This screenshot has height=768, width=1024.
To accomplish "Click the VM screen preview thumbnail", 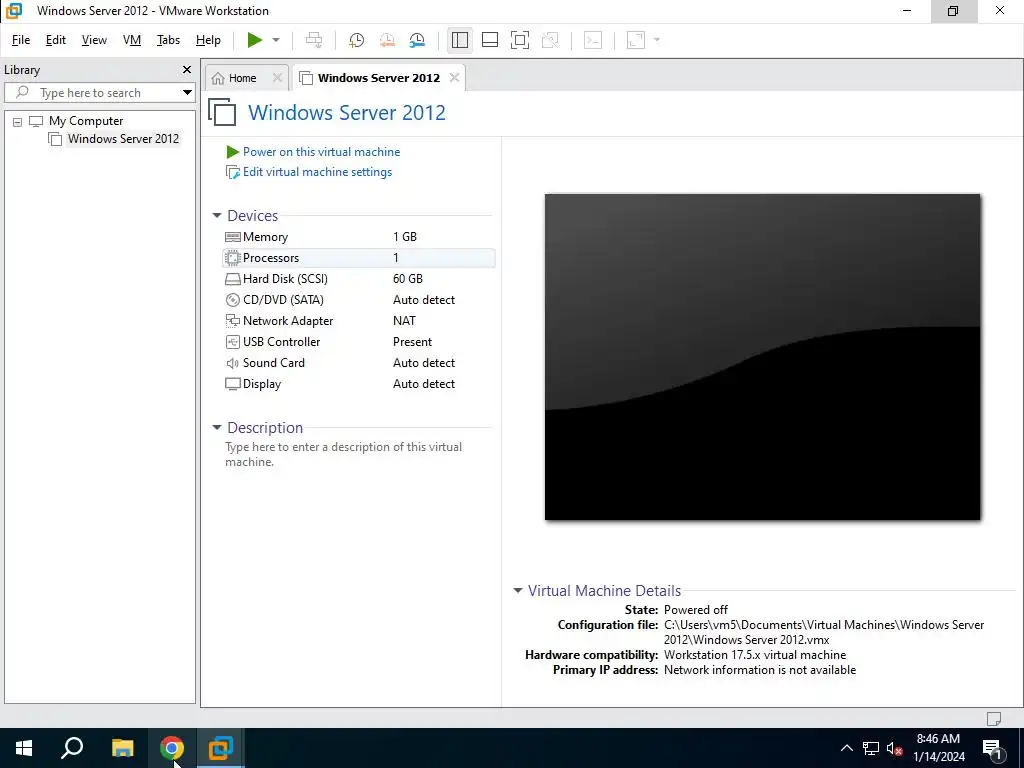I will [763, 357].
